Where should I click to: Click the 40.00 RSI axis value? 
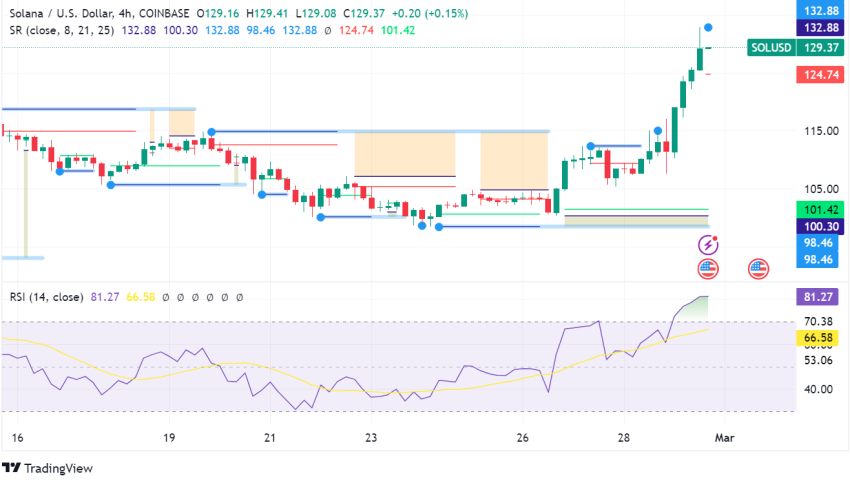818,389
